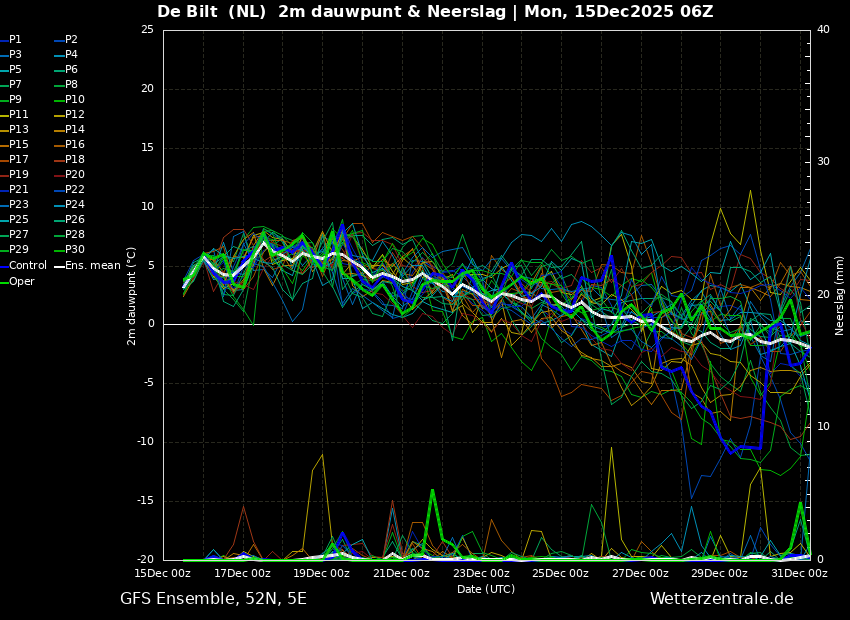
Task: Click the -20 value on dauwpunt axis
Action: click(x=146, y=559)
